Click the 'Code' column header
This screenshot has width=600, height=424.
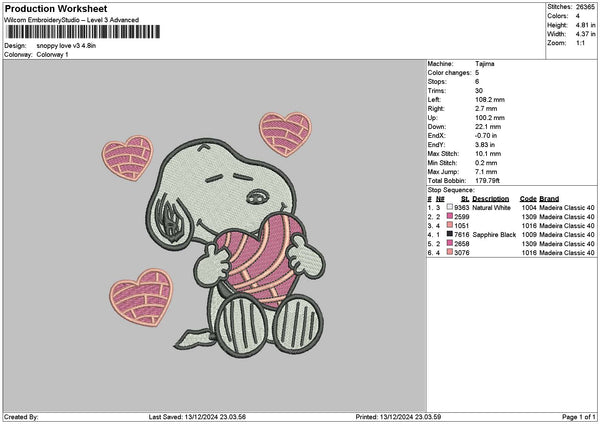528,199
